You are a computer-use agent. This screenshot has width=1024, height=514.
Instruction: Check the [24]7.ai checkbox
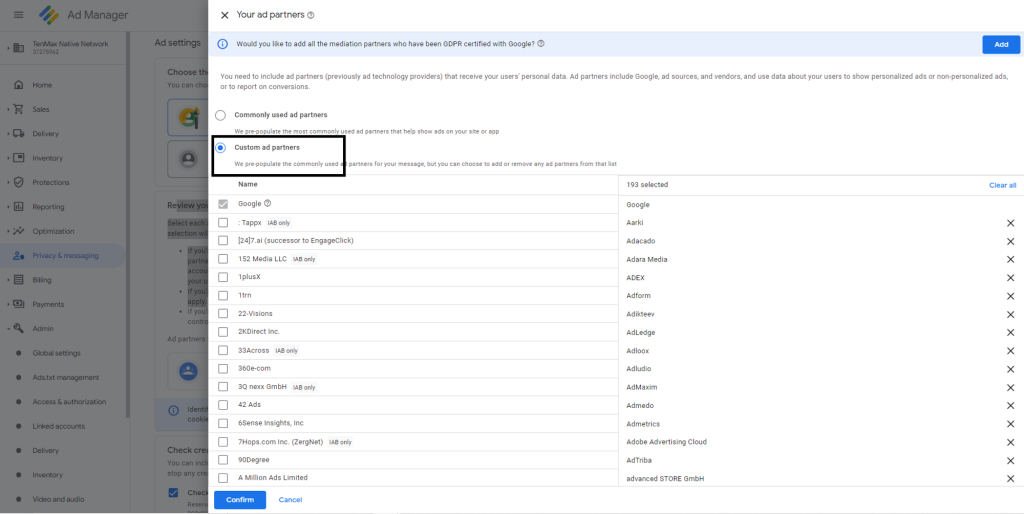pyautogui.click(x=223, y=241)
